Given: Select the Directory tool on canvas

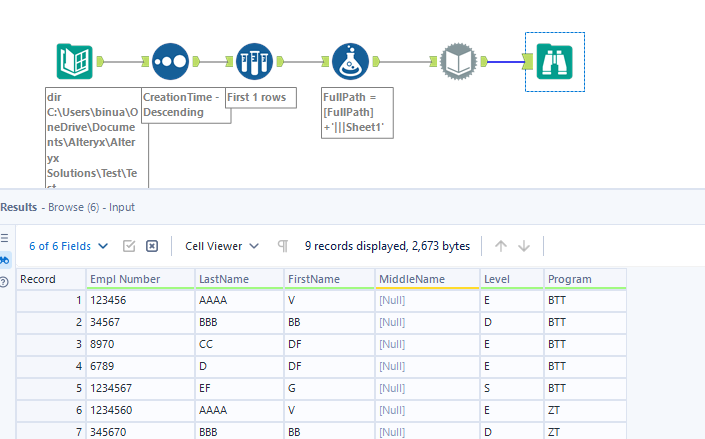Looking at the screenshot, I should tap(75, 61).
